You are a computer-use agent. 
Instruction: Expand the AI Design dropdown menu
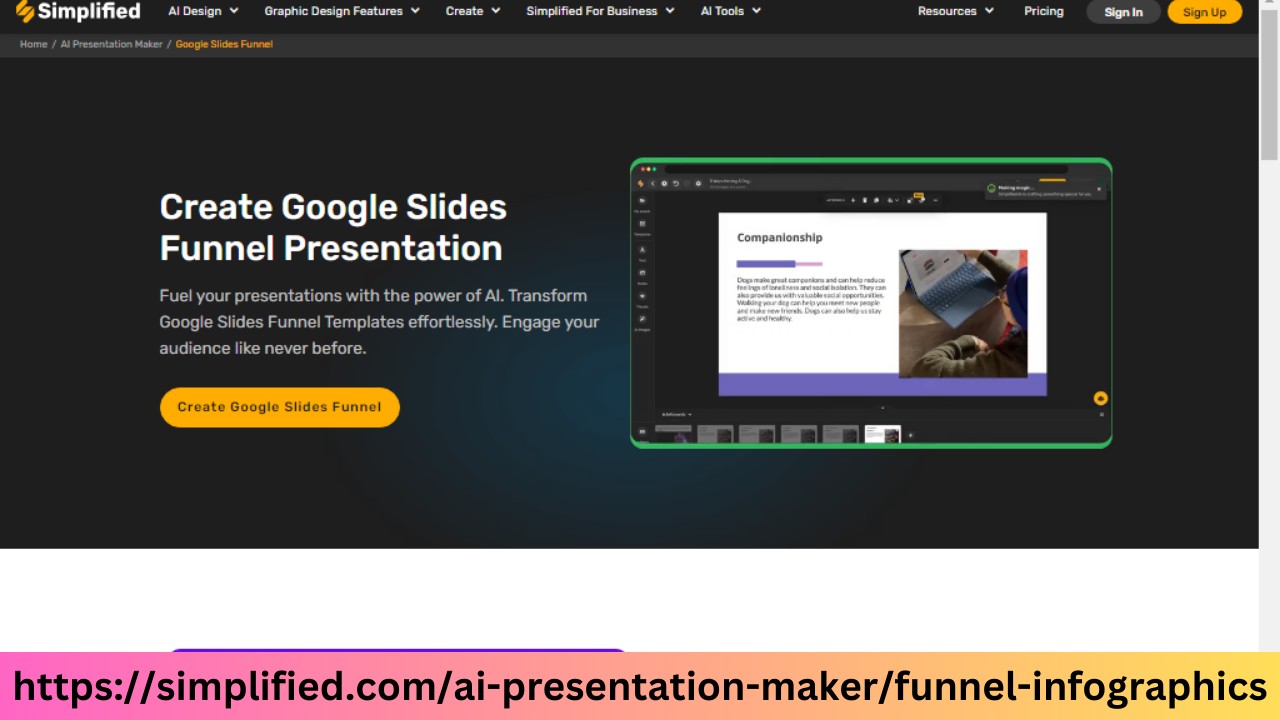click(x=203, y=11)
